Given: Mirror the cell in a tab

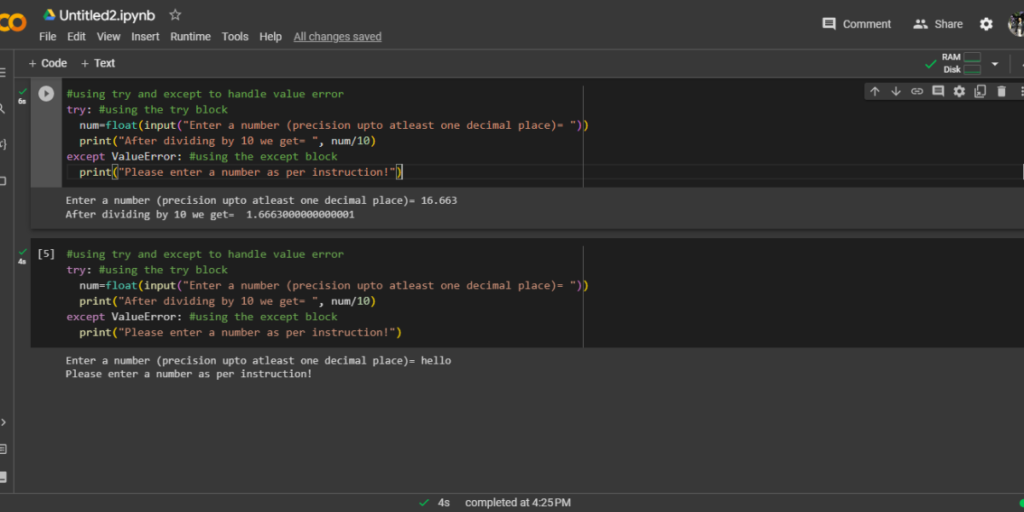Looking at the screenshot, I should tap(980, 91).
